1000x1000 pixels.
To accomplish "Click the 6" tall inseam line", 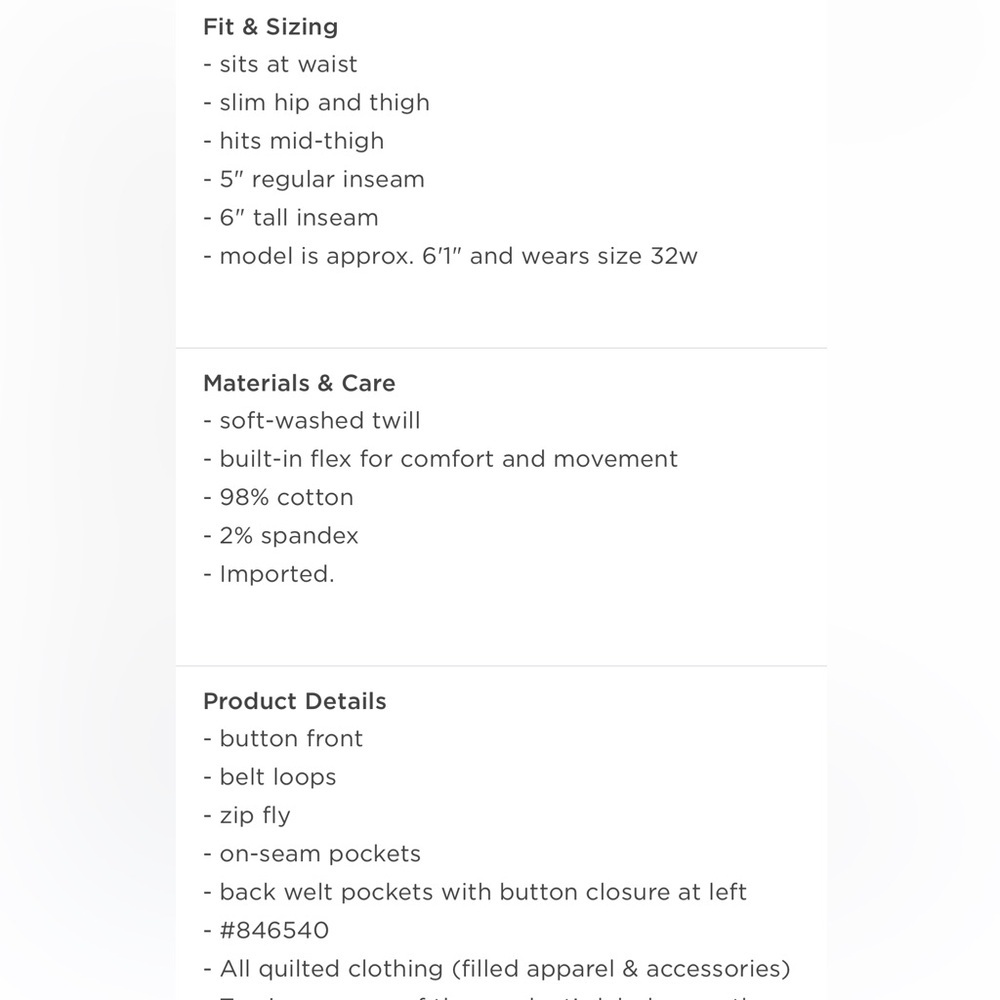I will click(x=291, y=217).
